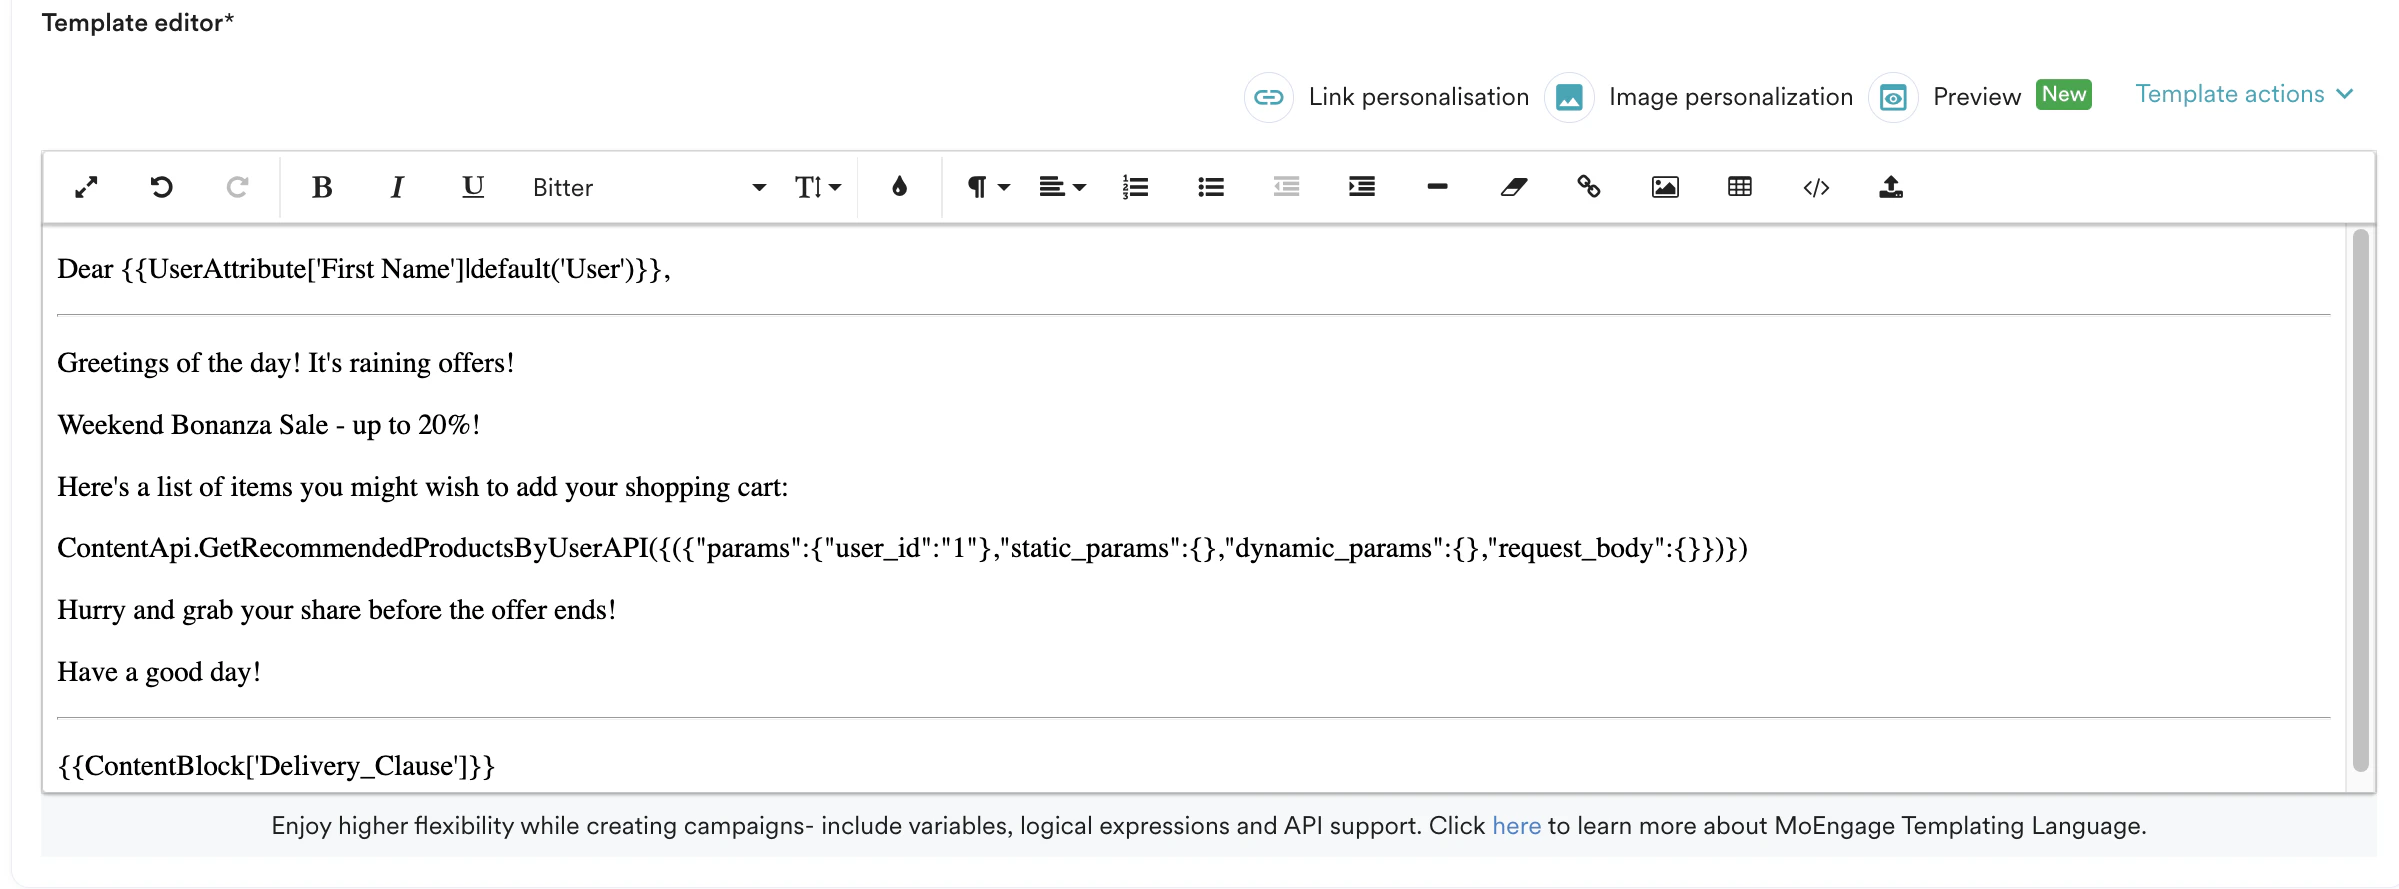Insert a horizontal line
Image resolution: width=2399 pixels, height=889 pixels.
[1437, 187]
